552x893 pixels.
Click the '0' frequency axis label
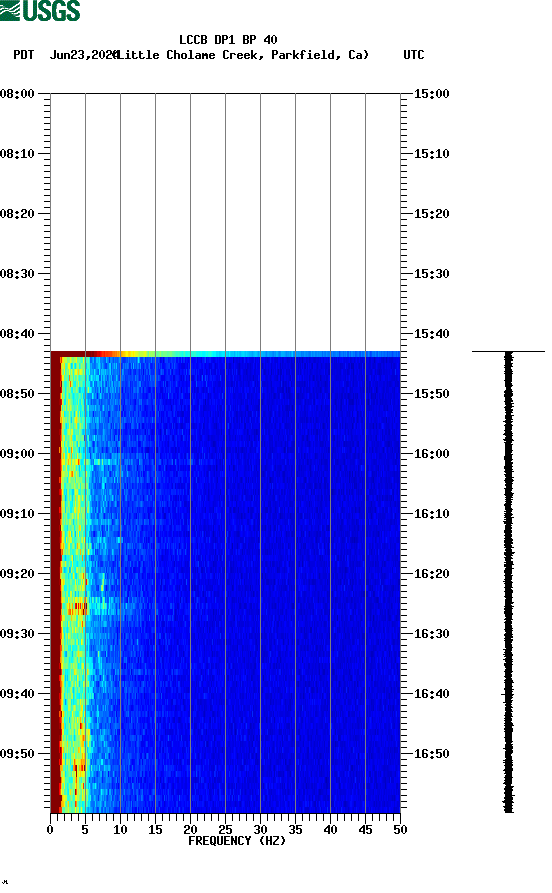point(50,830)
